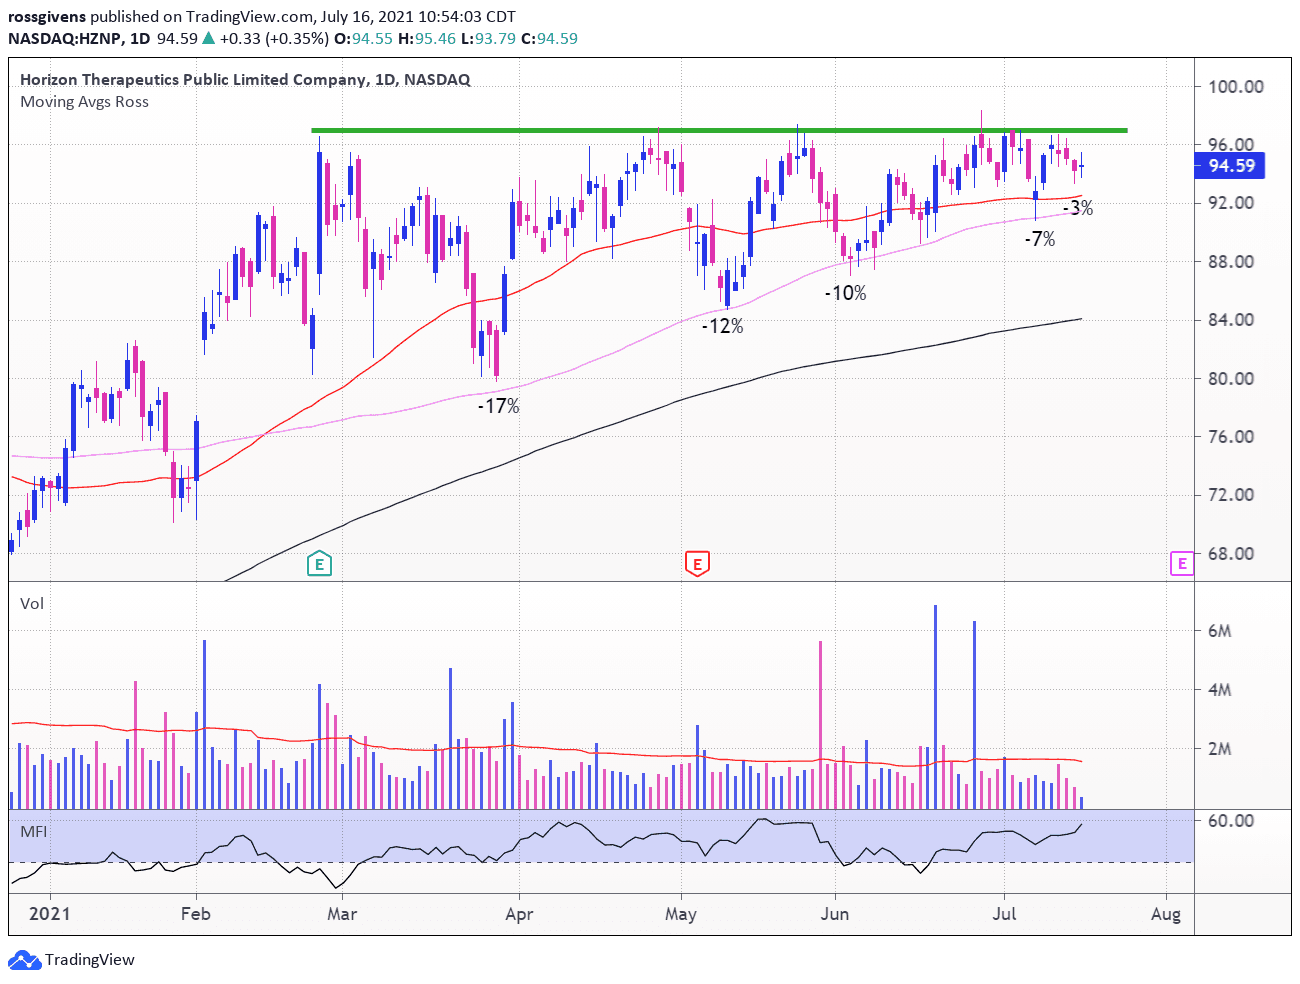Click the blue 94.59 price tag on the axis
The image size is (1300, 984).
click(x=1229, y=166)
